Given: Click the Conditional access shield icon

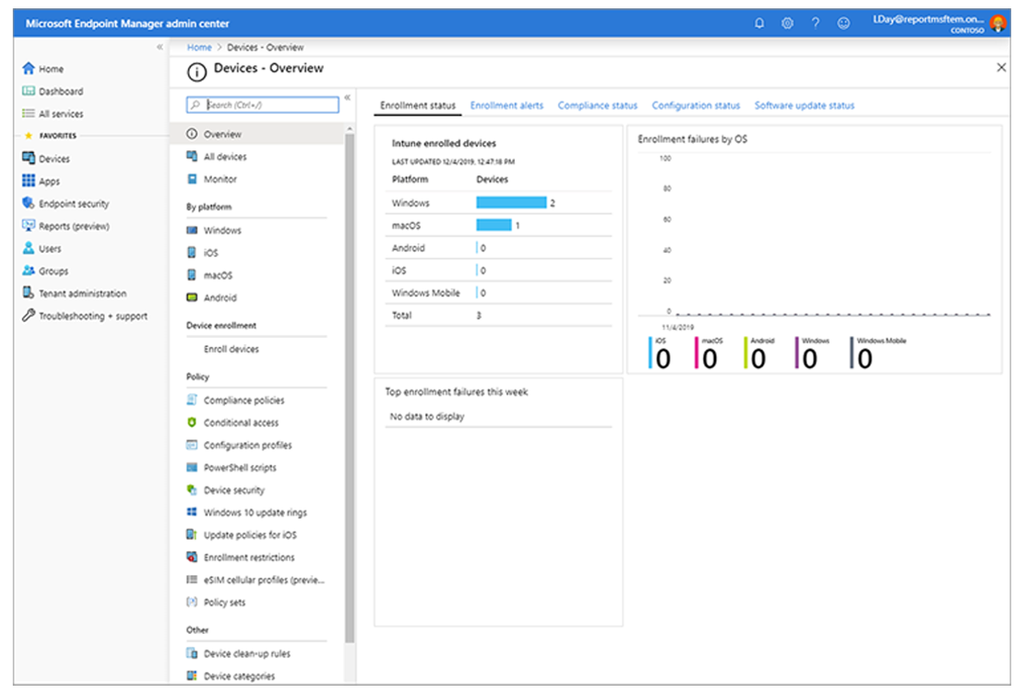Looking at the screenshot, I should 192,422.
